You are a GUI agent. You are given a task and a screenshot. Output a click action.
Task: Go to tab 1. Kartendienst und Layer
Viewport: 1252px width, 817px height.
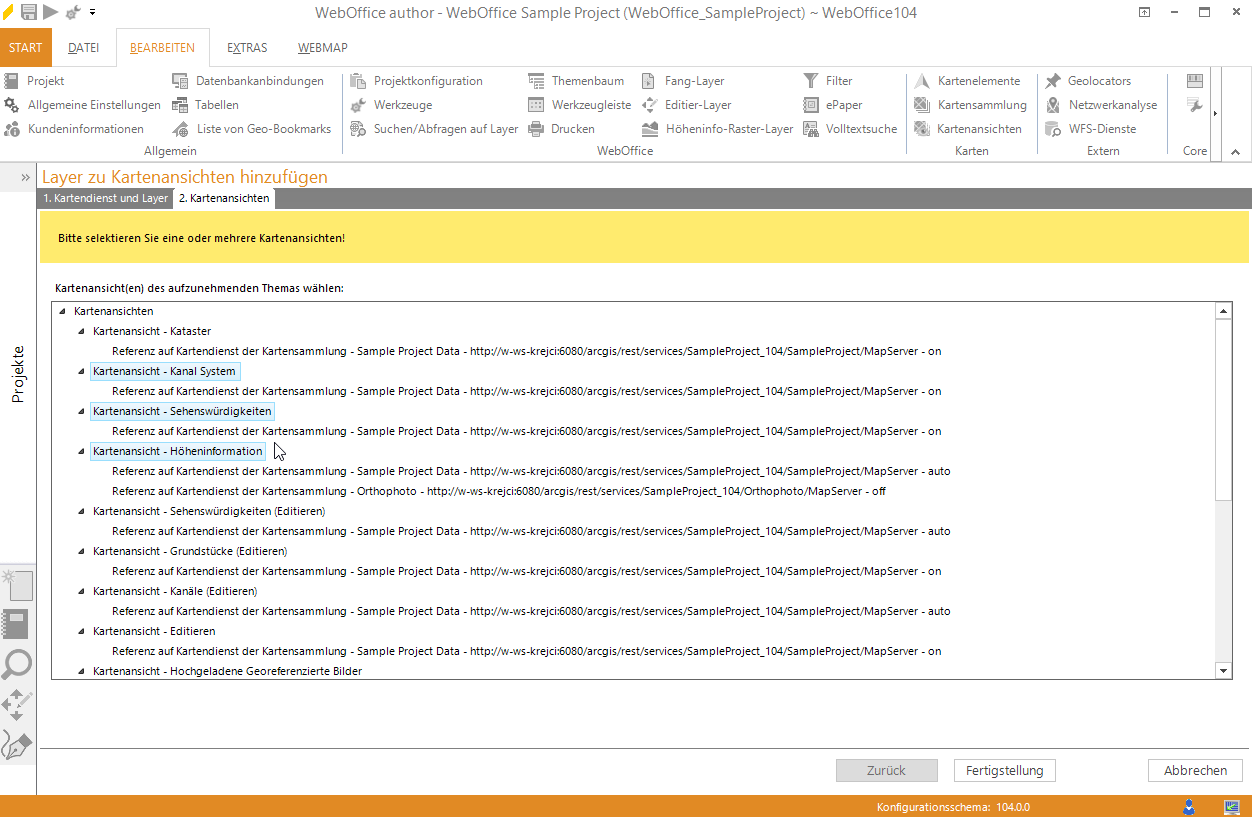(x=105, y=199)
